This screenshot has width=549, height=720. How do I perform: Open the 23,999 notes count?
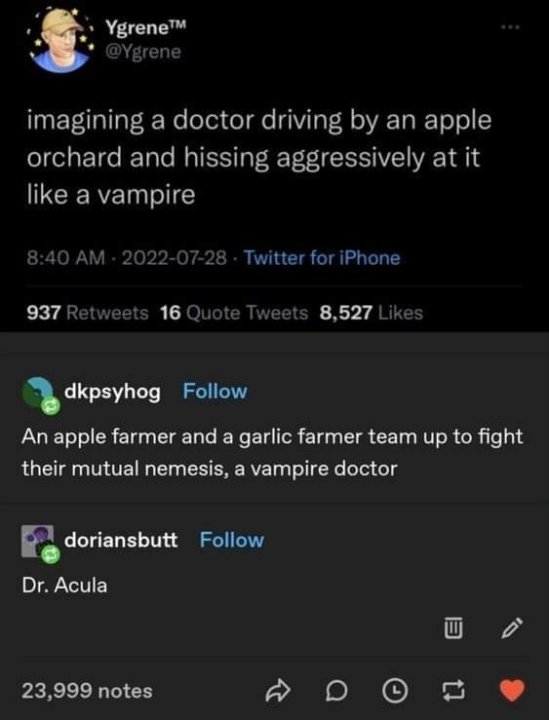pos(87,691)
